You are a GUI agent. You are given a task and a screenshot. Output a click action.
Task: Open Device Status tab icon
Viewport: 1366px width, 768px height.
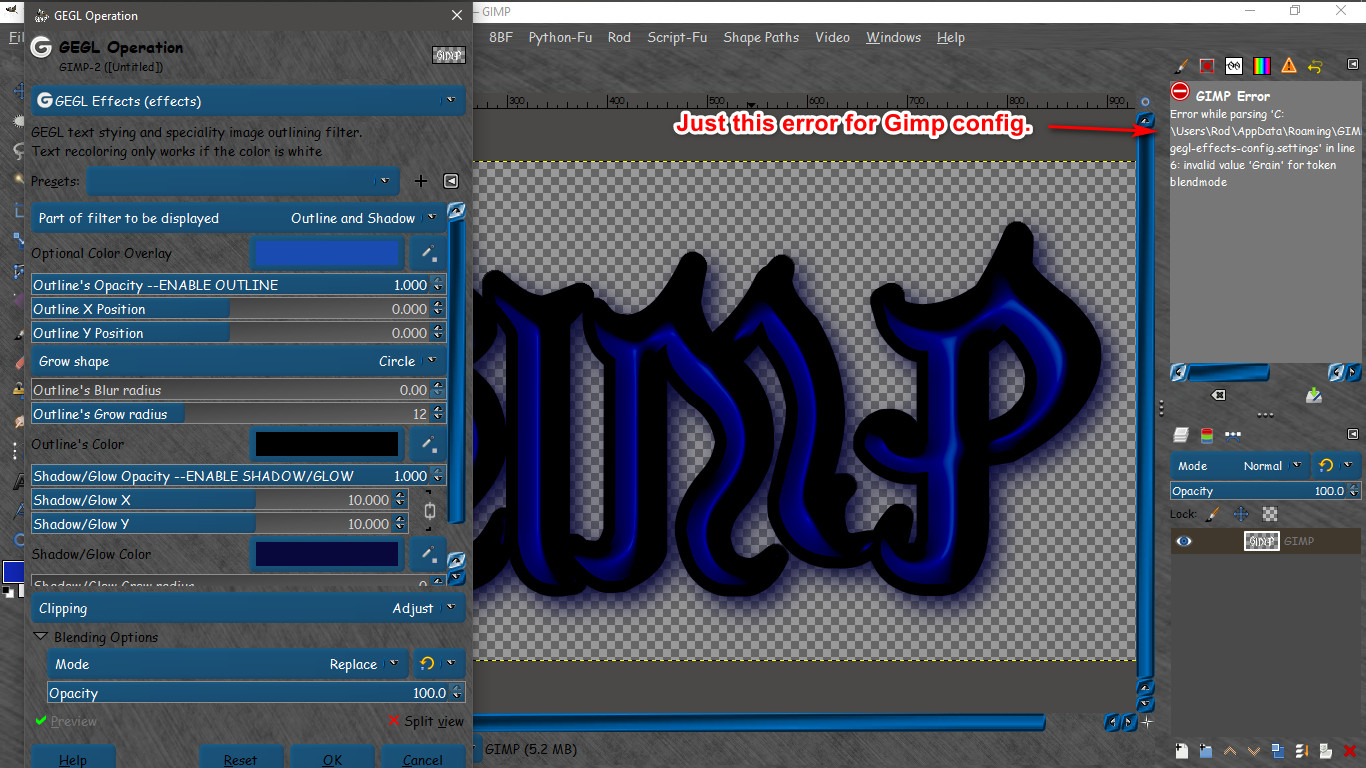(1207, 66)
